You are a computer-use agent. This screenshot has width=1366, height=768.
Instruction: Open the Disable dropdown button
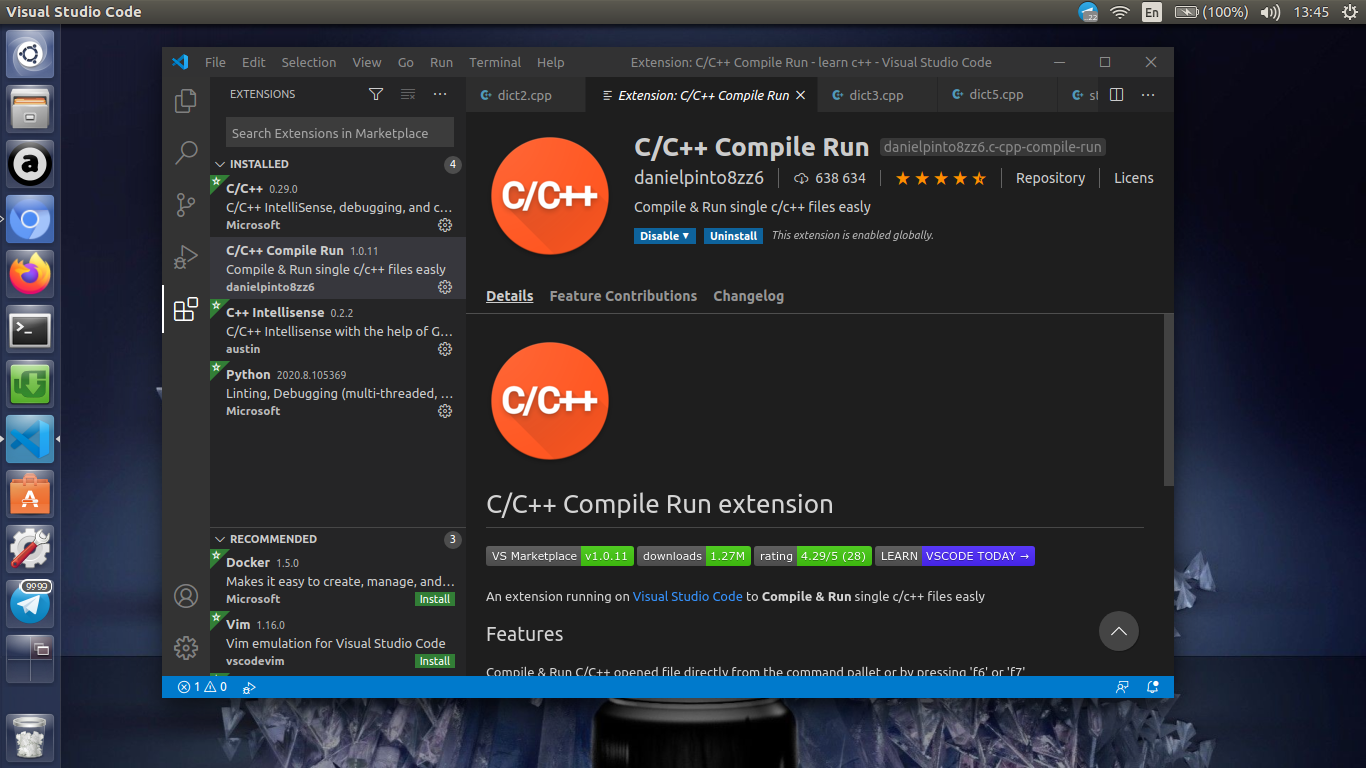point(664,236)
